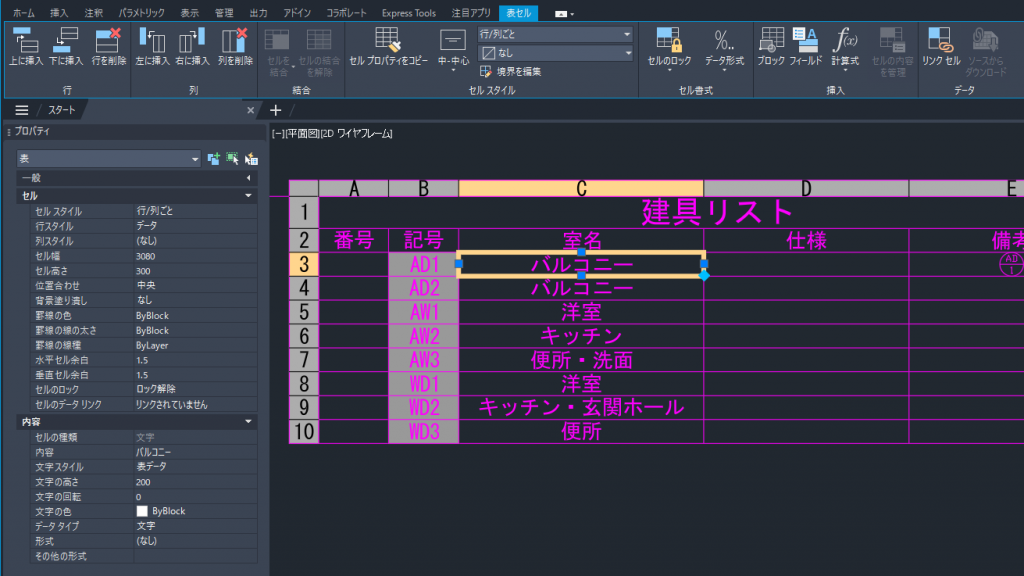
Task: Open the 表 object type dropdown
Action: click(x=108, y=158)
